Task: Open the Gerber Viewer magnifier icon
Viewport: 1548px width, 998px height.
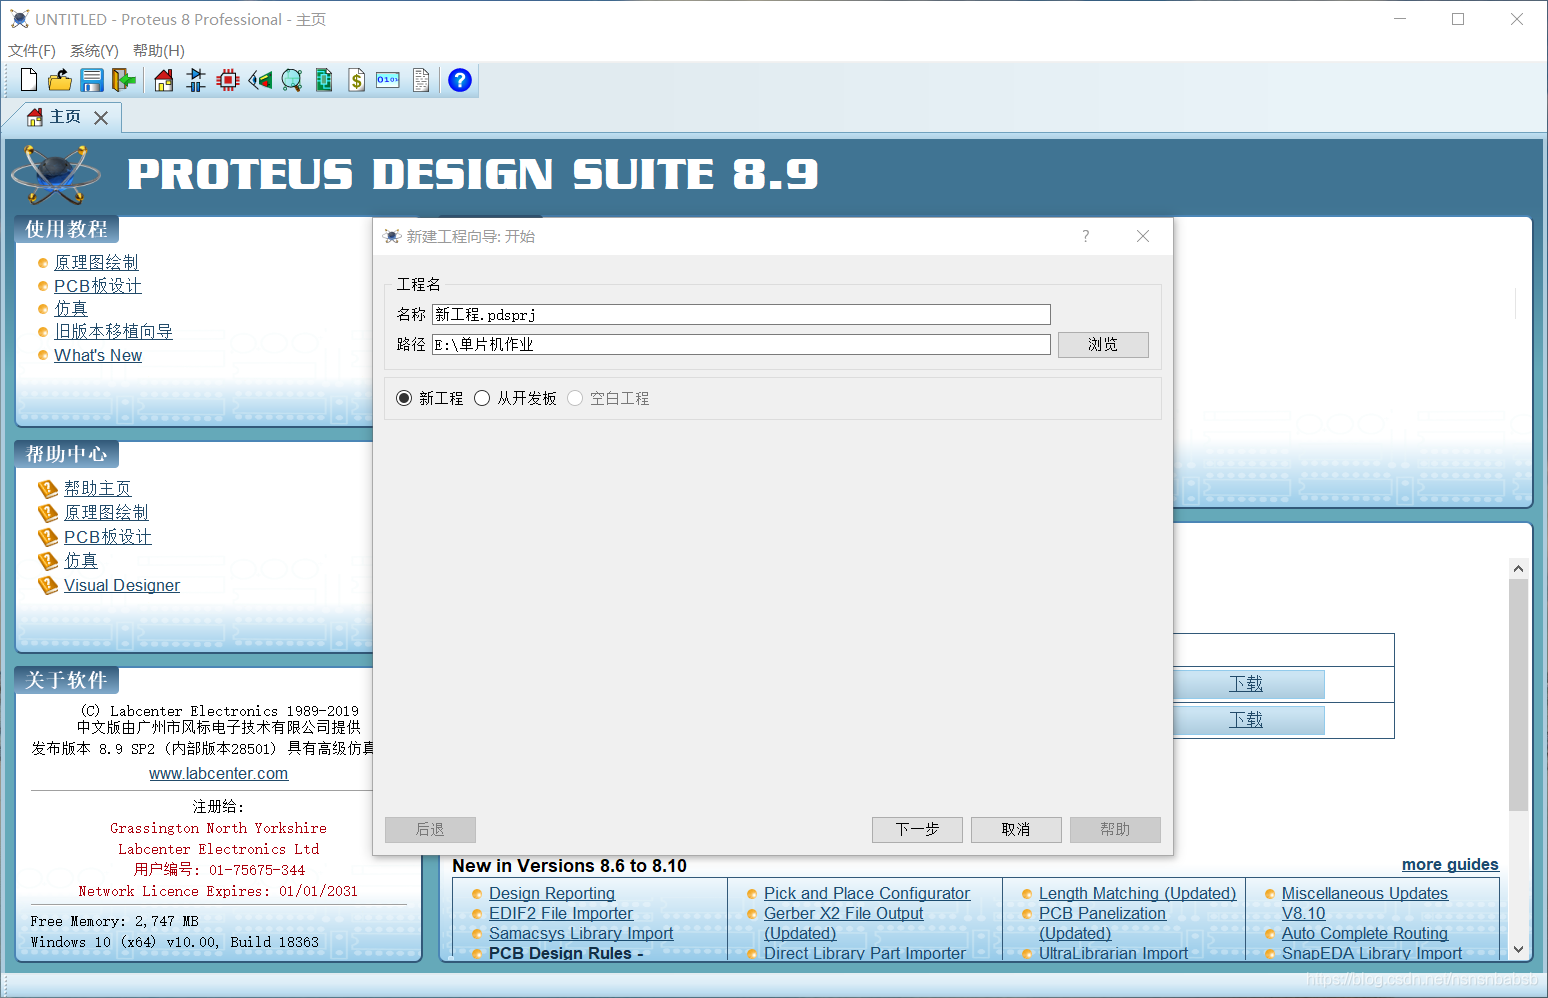Action: (292, 80)
